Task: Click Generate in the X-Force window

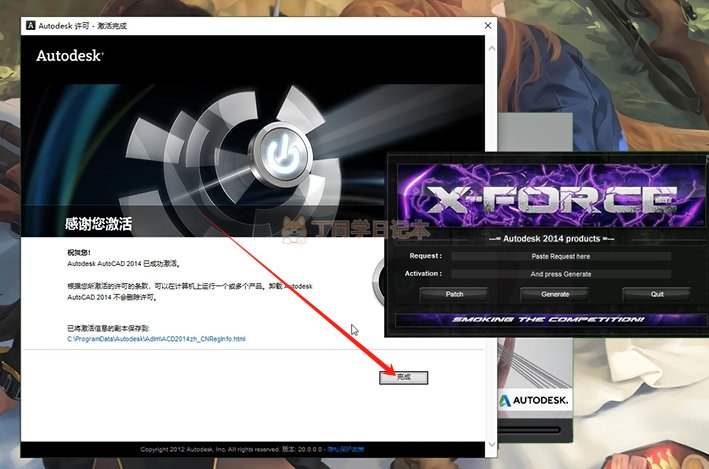Action: pyautogui.click(x=555, y=294)
